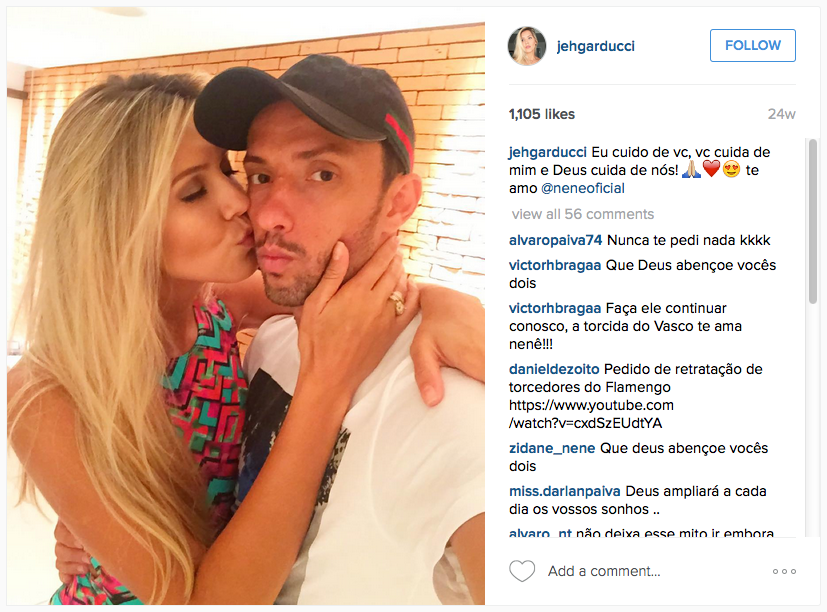Click the @neneoficial mention link

[x=583, y=188]
